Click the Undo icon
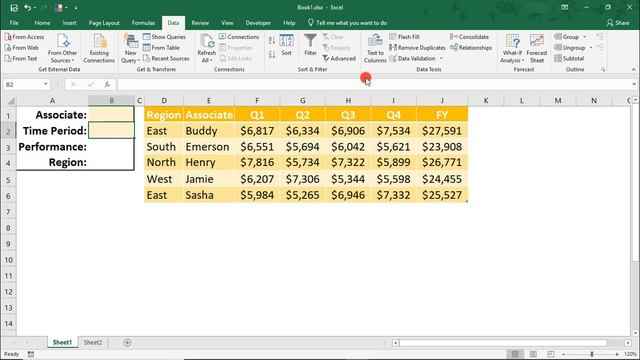Image resolution: width=640 pixels, height=360 pixels. [27, 8]
